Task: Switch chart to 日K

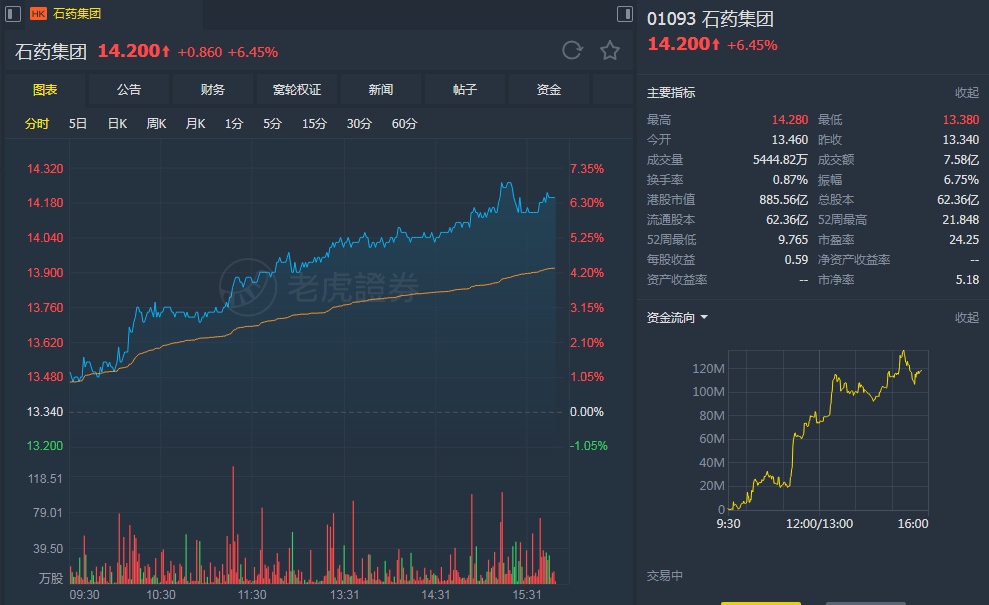Action: (117, 124)
